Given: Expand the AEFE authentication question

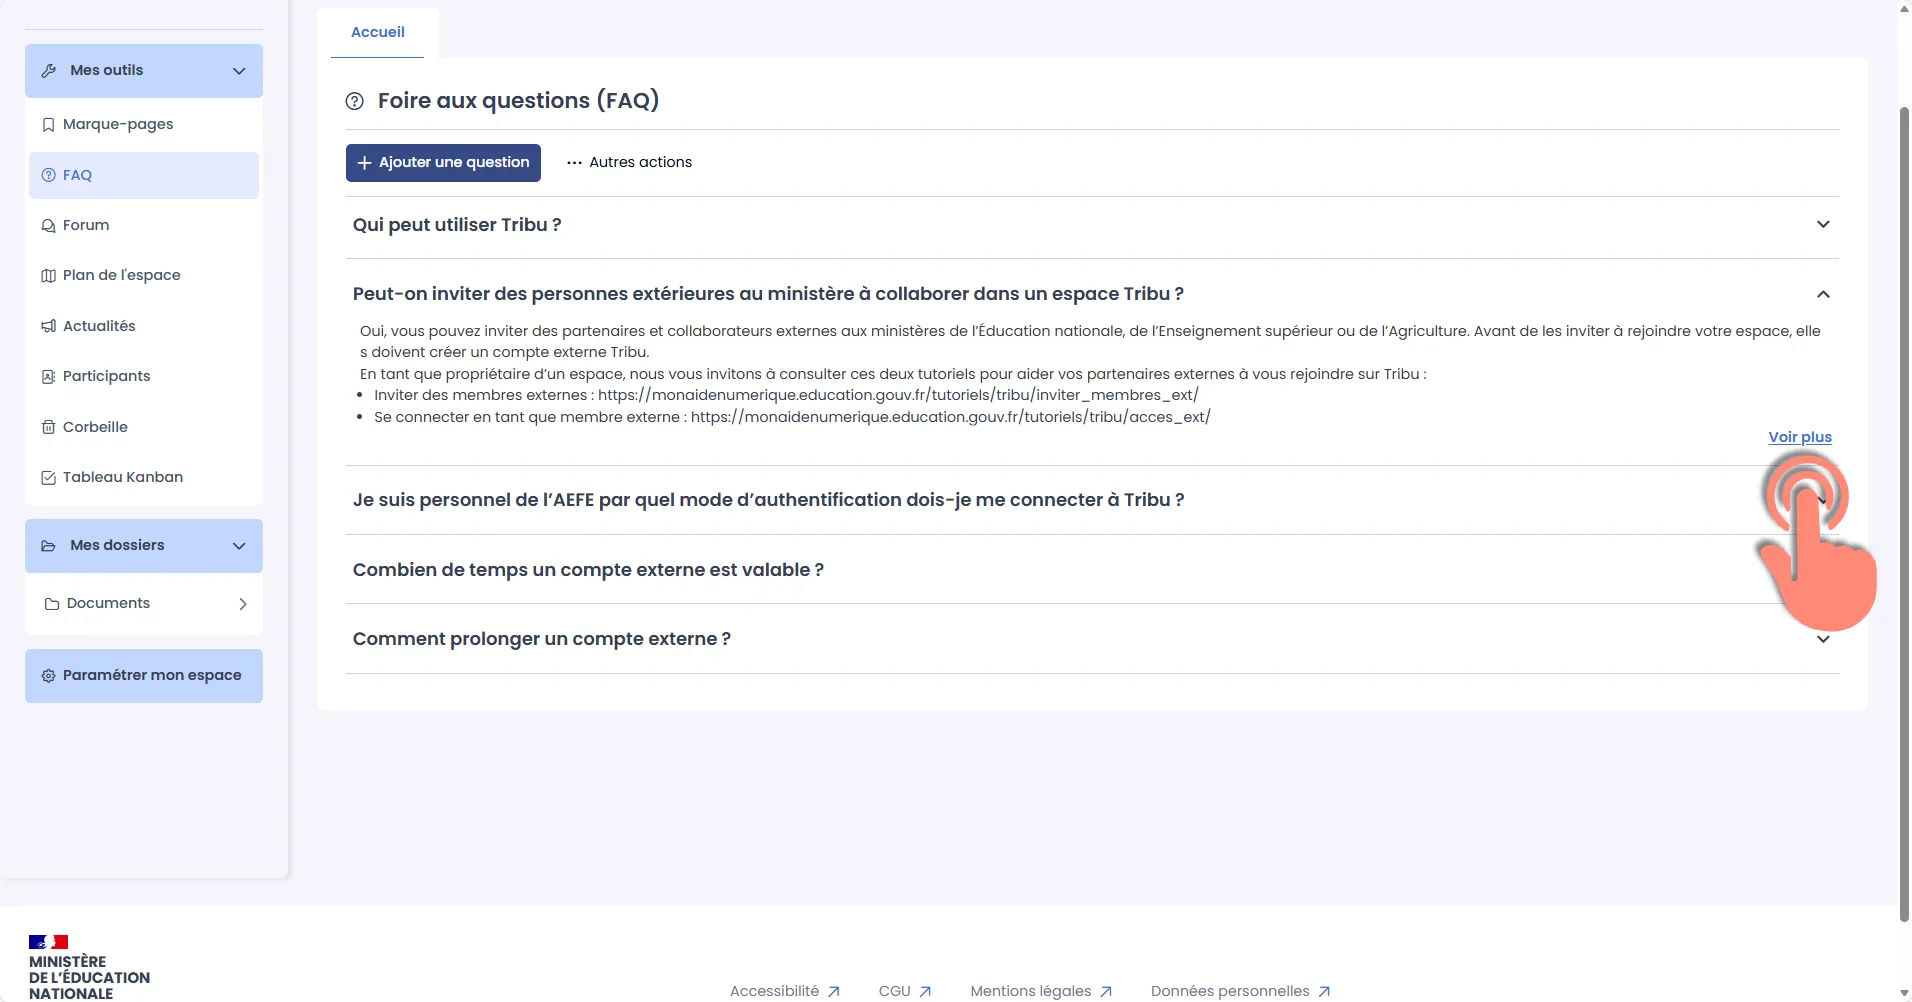Looking at the screenshot, I should pyautogui.click(x=1092, y=500).
